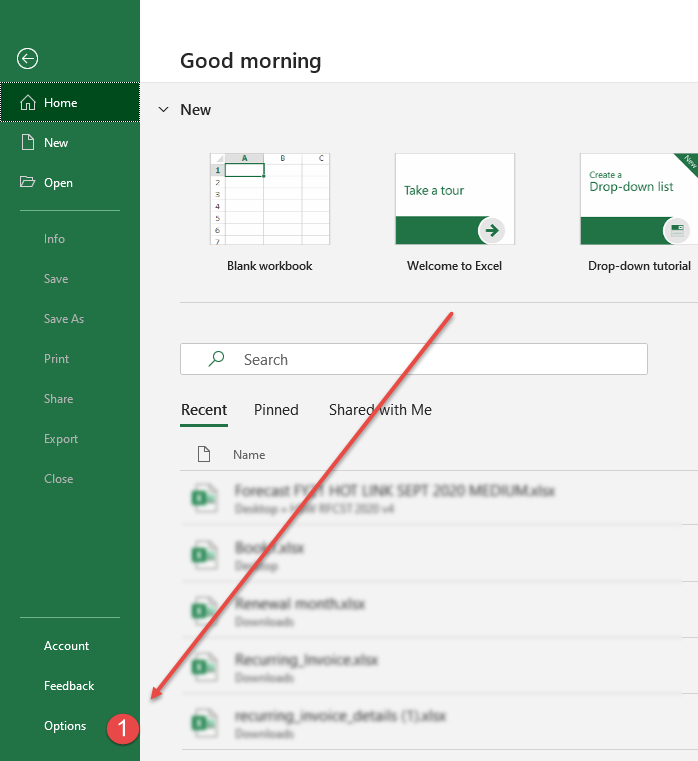Click the Name column header
This screenshot has height=761, width=698.
(x=249, y=455)
